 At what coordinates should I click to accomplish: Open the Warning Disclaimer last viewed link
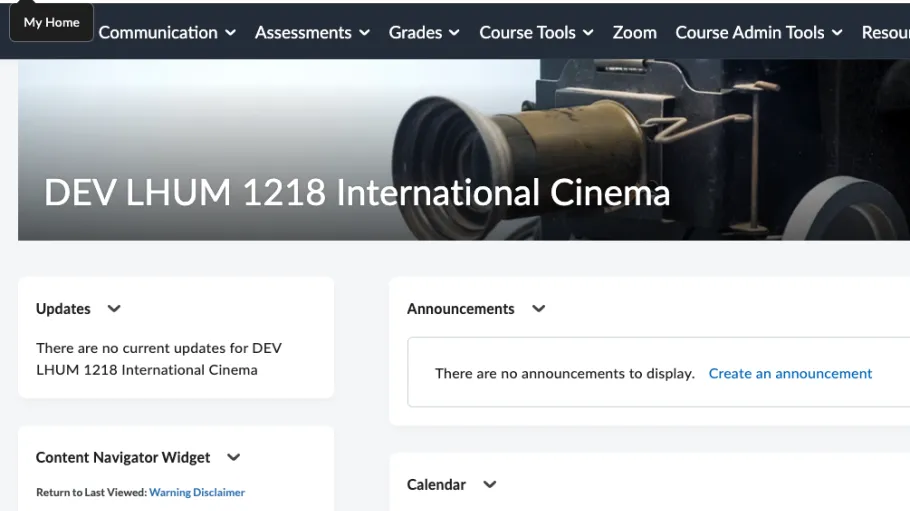click(197, 492)
